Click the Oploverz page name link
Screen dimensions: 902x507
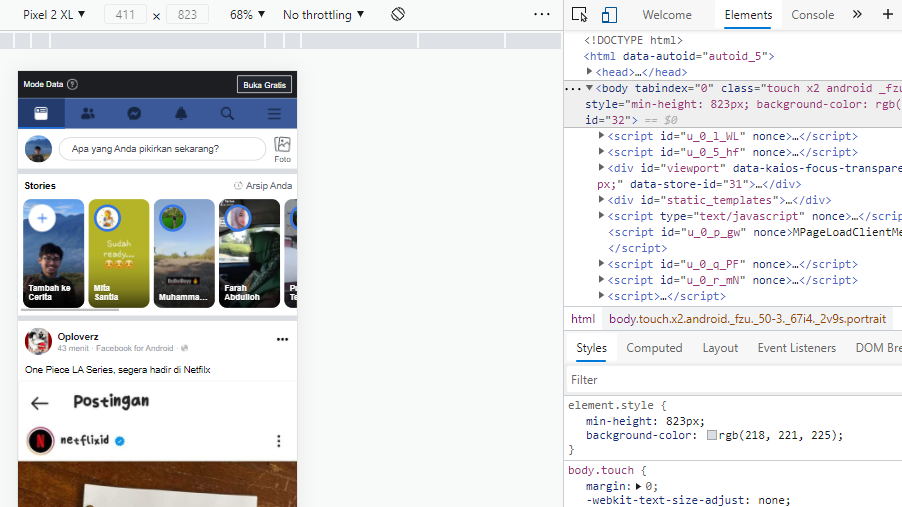coord(78,337)
